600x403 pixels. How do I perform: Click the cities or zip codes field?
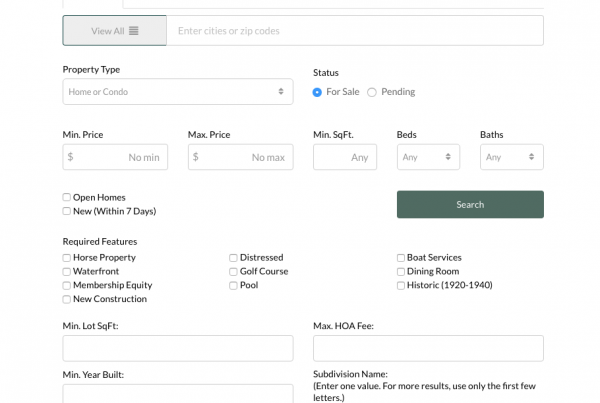[354, 31]
